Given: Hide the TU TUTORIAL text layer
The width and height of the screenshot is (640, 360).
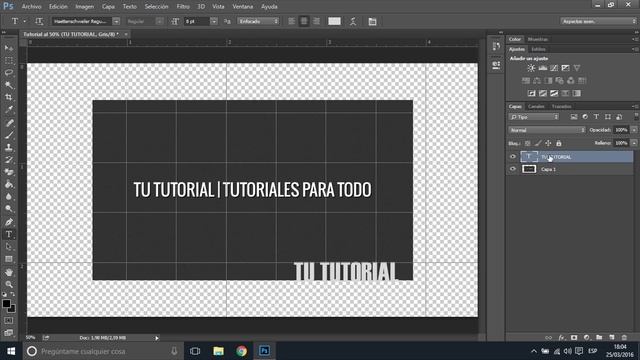Looking at the screenshot, I should click(513, 157).
